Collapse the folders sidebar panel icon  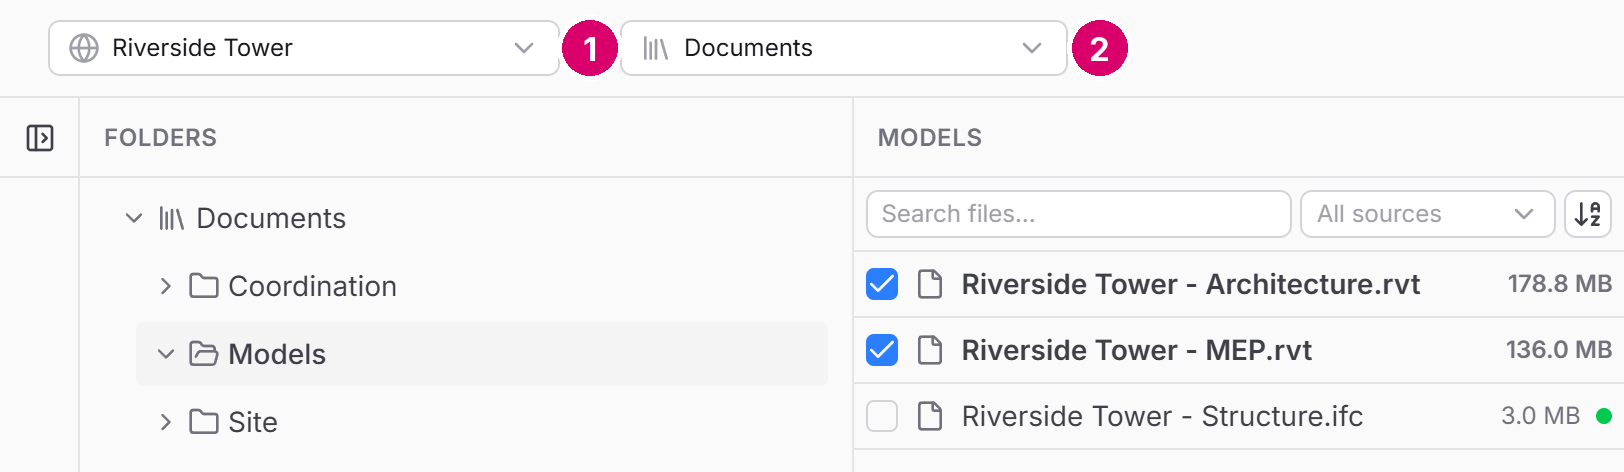40,138
